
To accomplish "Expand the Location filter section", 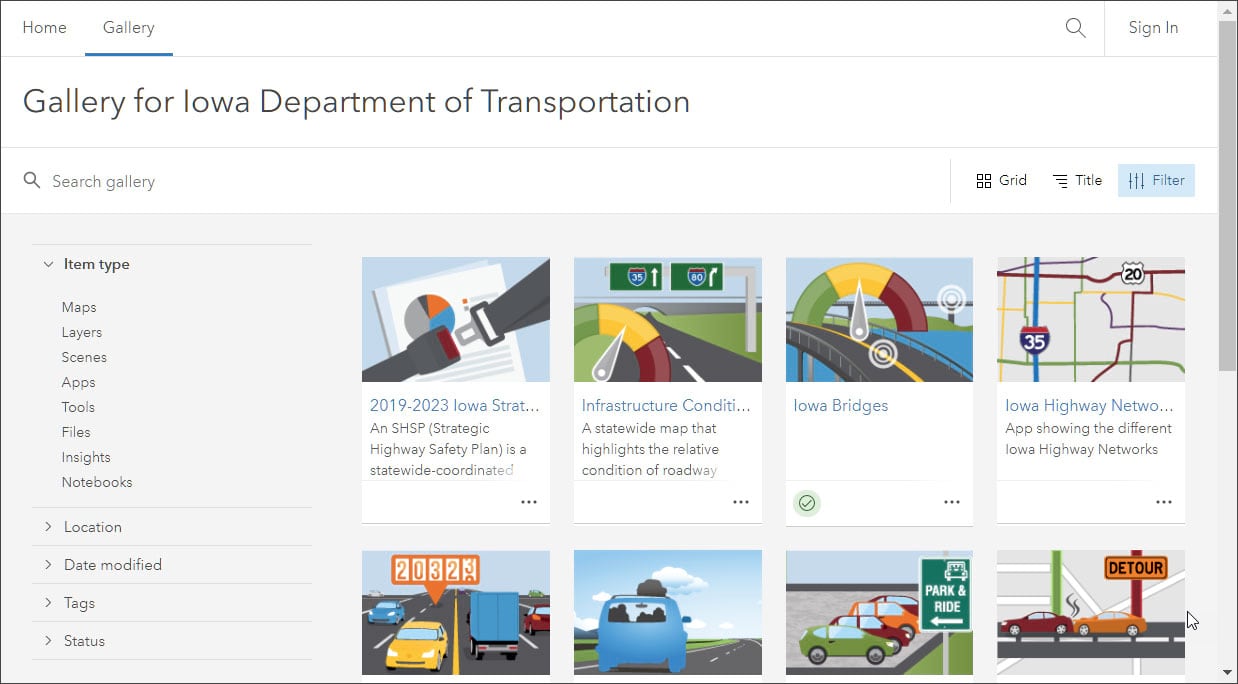I will point(172,527).
